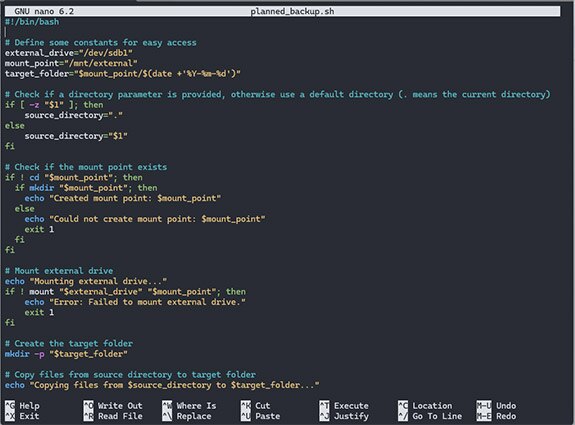
Task: Place cursor on external_drive="/dev/sdb1" line
Action: (69, 53)
